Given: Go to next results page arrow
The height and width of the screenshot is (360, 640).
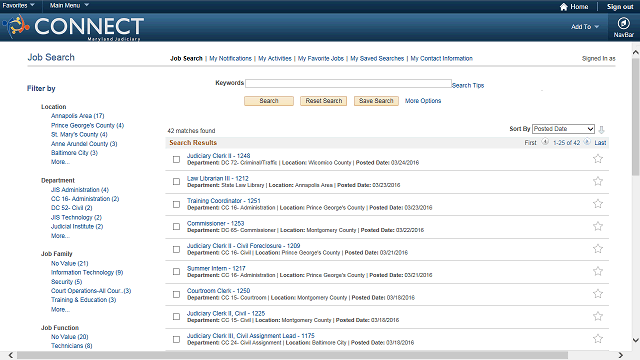Looking at the screenshot, I should pyautogui.click(x=587, y=142).
